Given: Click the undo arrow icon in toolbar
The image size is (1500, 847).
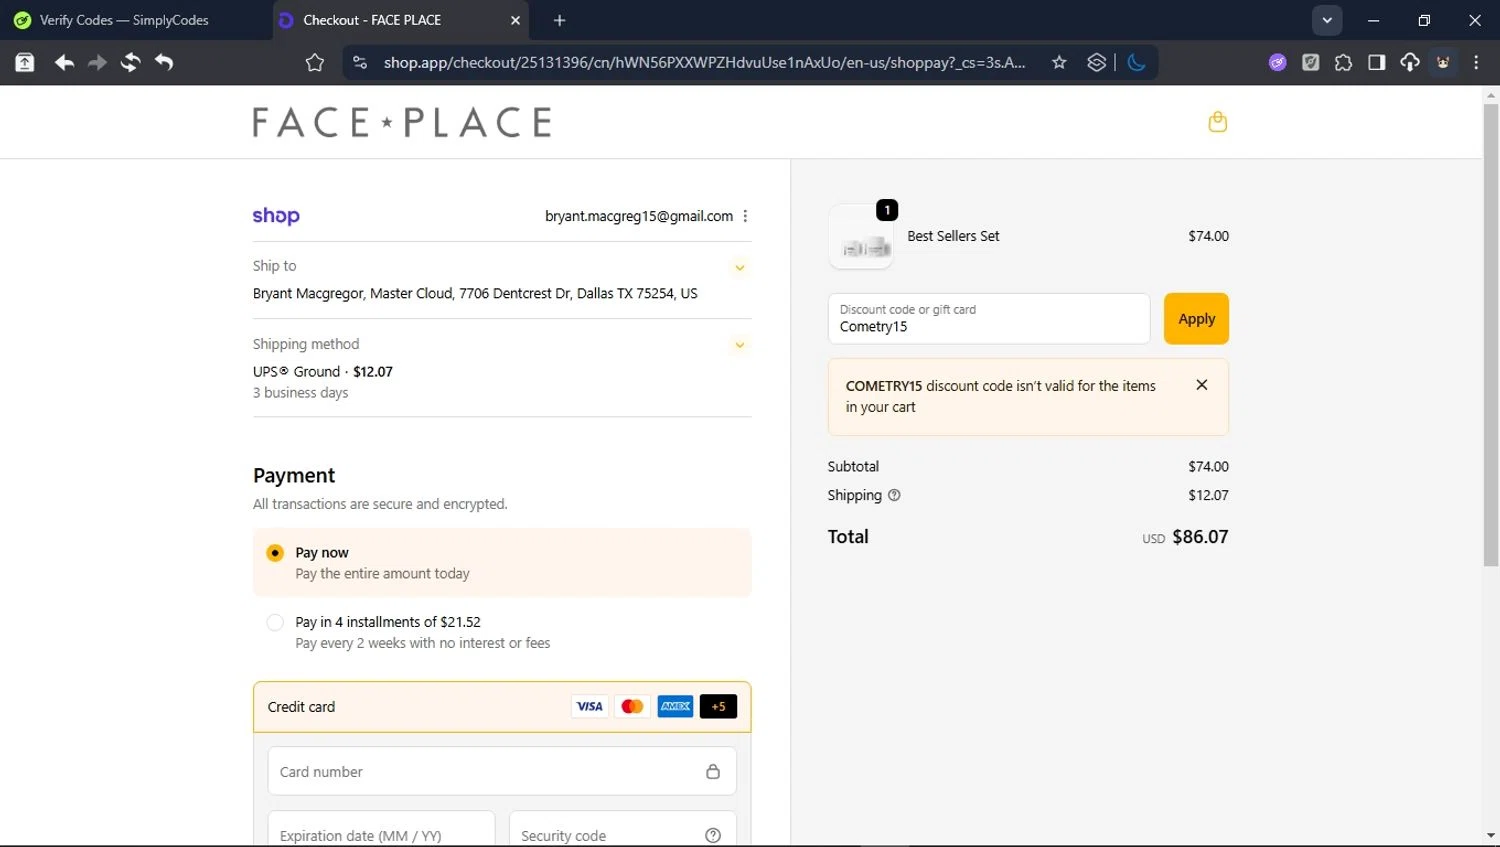Looking at the screenshot, I should [x=164, y=63].
